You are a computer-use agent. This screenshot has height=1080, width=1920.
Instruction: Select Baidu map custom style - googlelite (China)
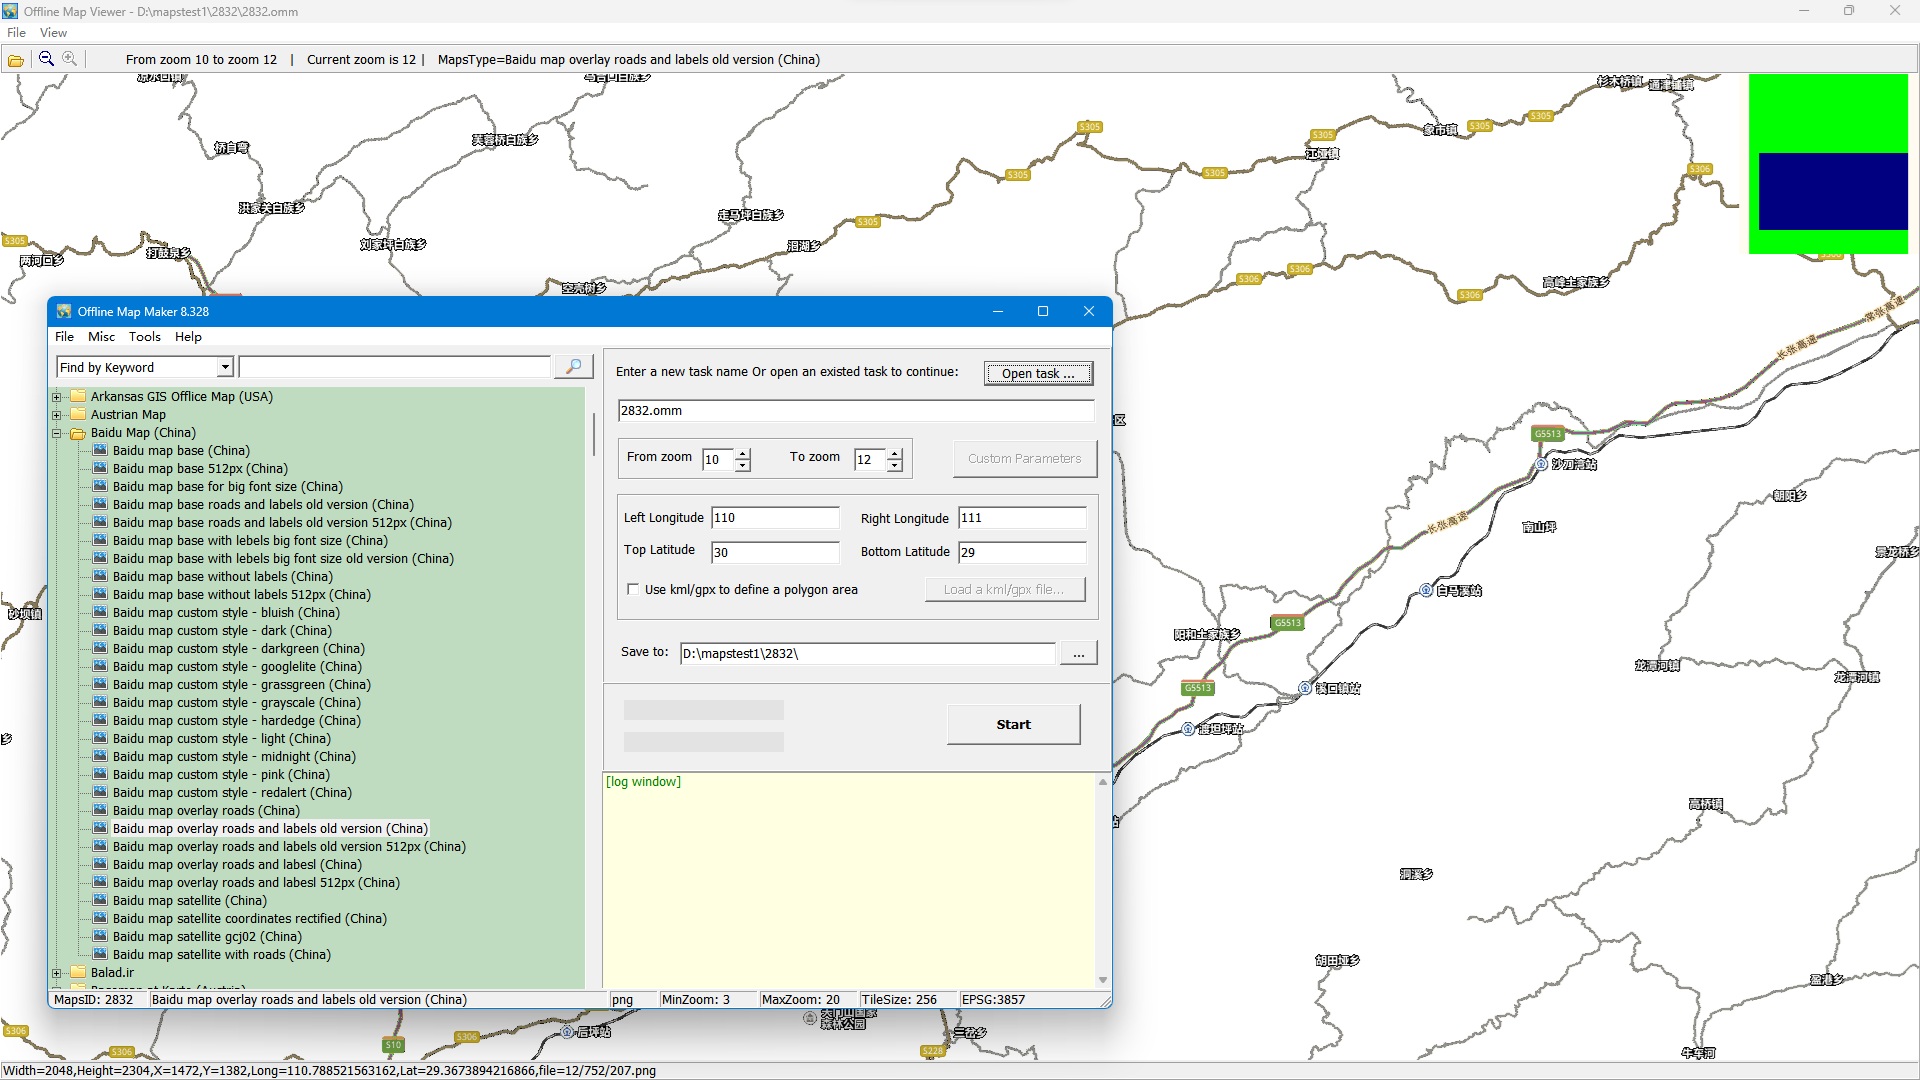click(237, 666)
